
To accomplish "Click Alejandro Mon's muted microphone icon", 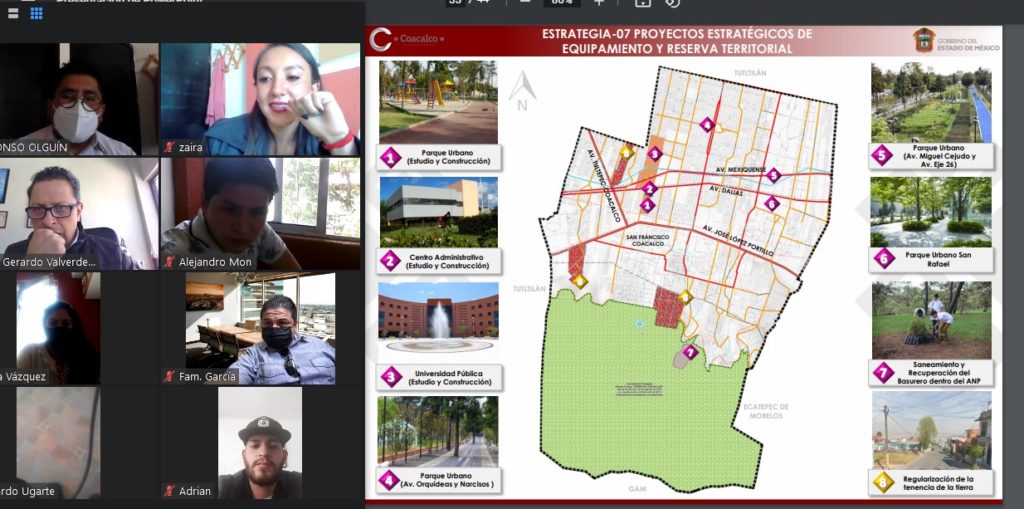I will pyautogui.click(x=170, y=262).
